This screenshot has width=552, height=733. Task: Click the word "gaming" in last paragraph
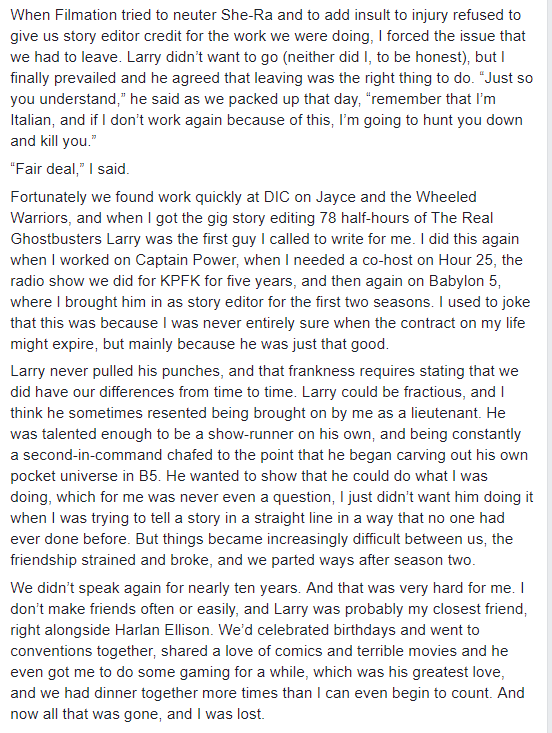click(x=202, y=672)
